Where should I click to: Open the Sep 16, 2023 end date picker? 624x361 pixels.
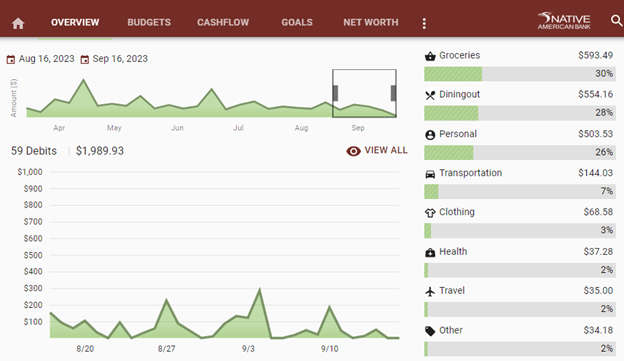(114, 59)
